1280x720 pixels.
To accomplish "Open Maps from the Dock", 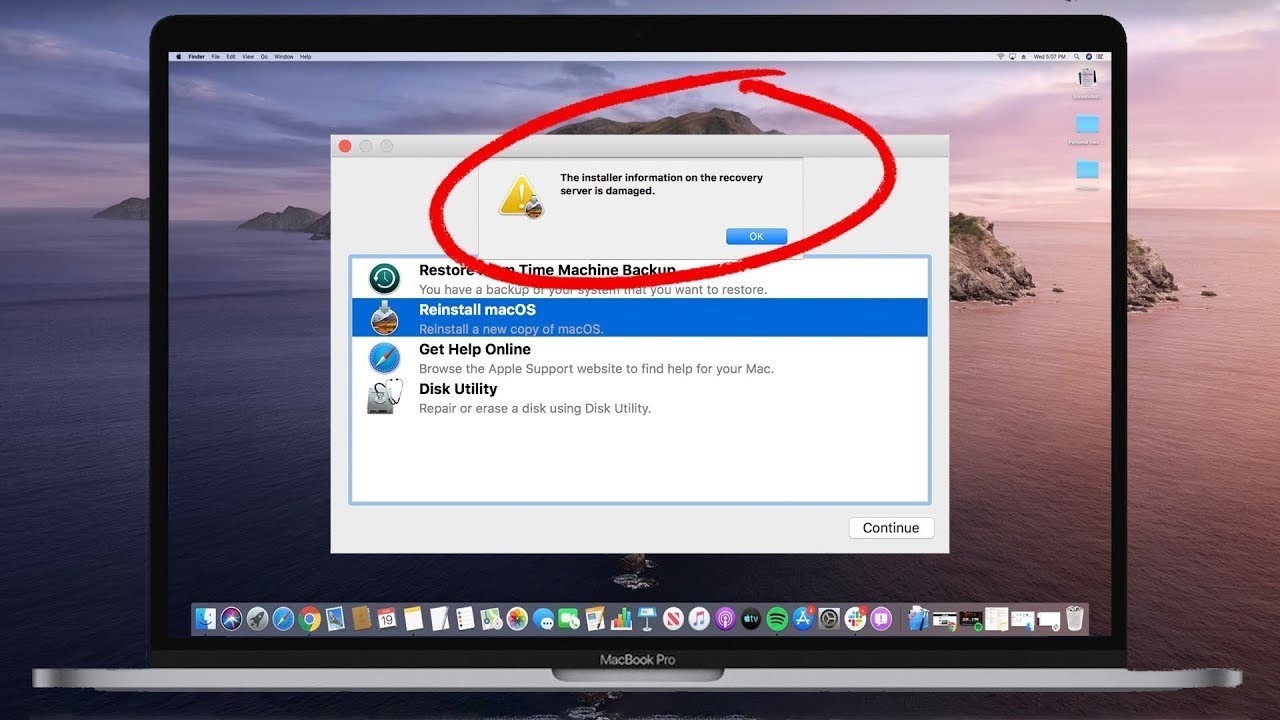I will [x=491, y=619].
